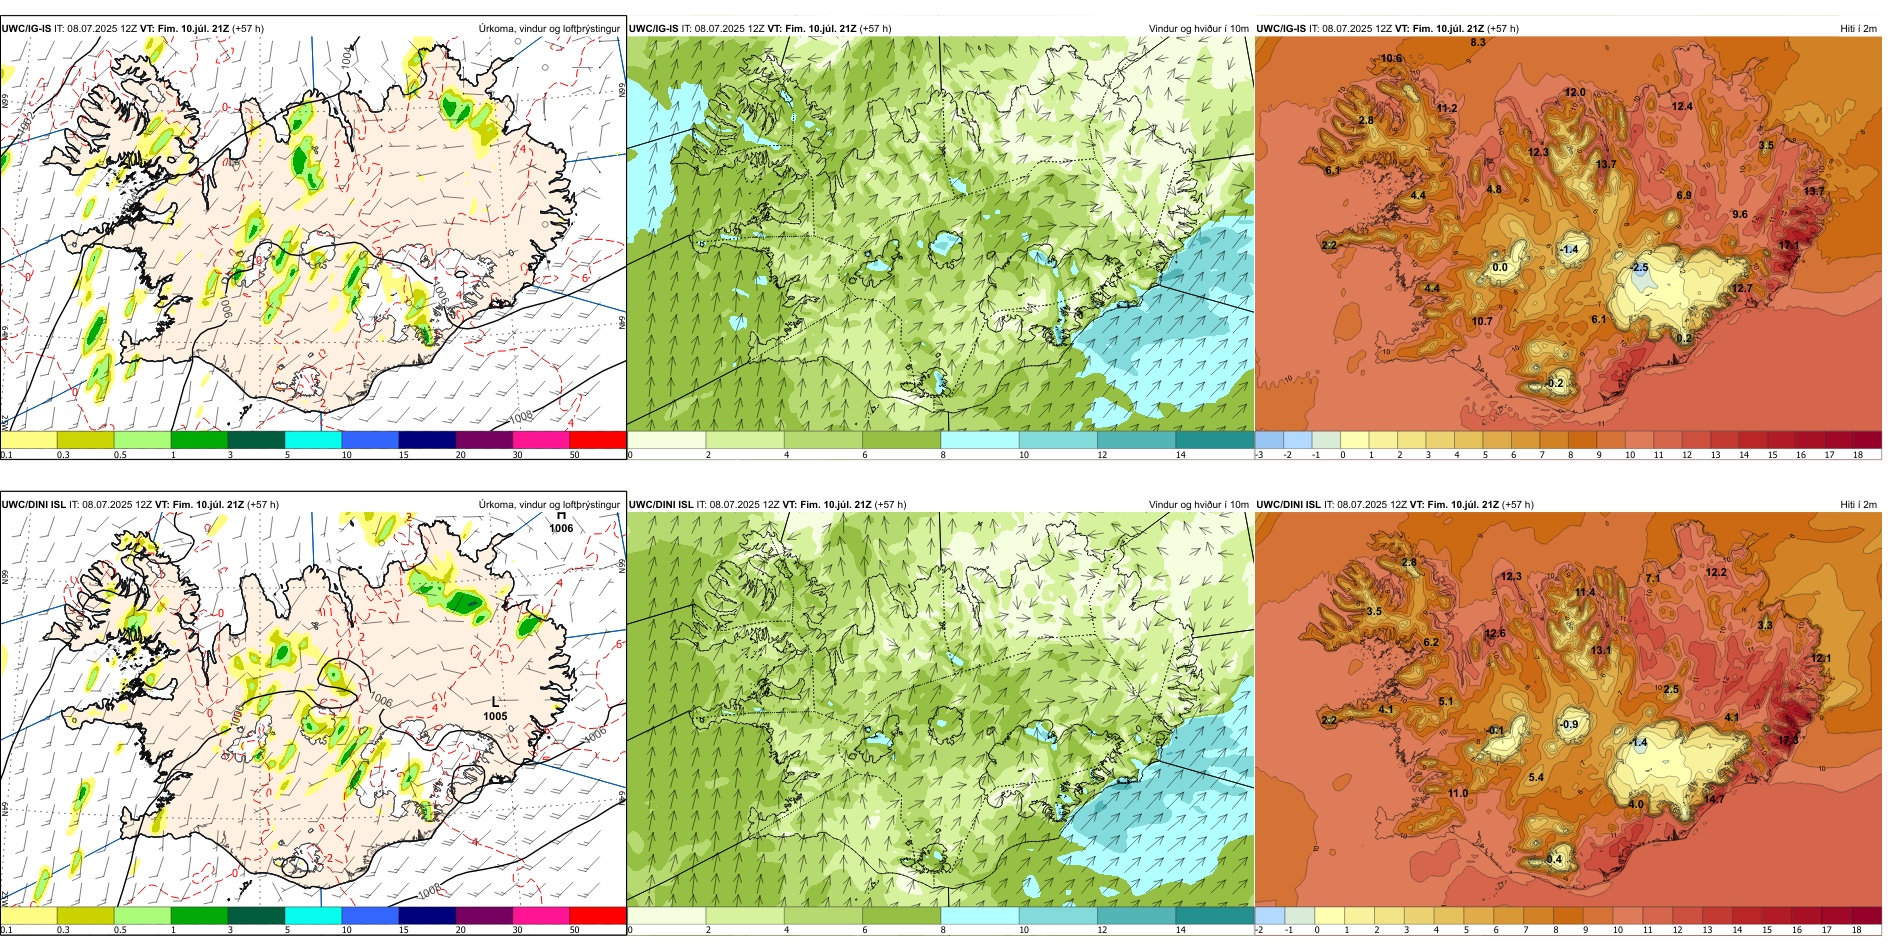Click 'Hiti í 2m' label in IG-IS panel
Image resolution: width=1900 pixels, height=950 pixels.
(x=1858, y=29)
